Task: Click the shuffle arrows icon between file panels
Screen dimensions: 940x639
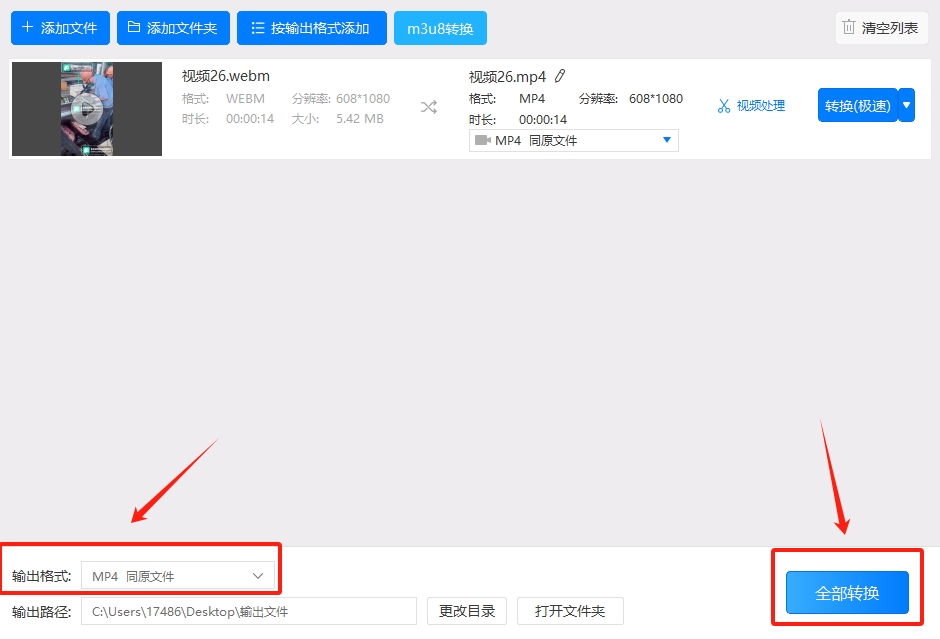Action: click(428, 105)
